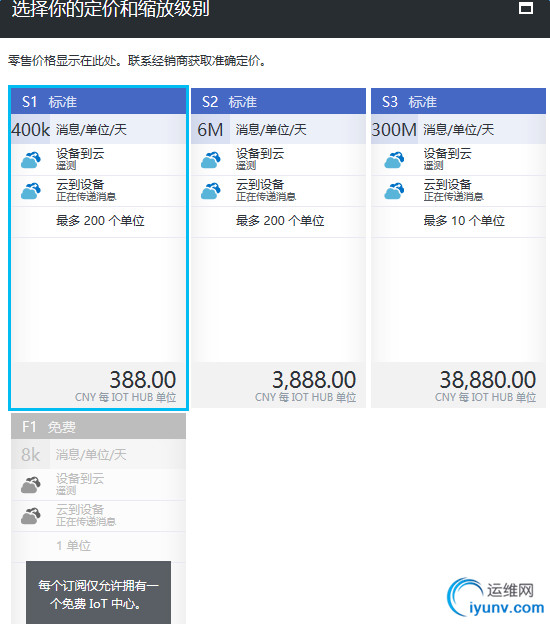Viewport: 550px width, 624px height.
Task: Click the 选择你的定价和缩放级别 blade title
Action: click(110, 9)
